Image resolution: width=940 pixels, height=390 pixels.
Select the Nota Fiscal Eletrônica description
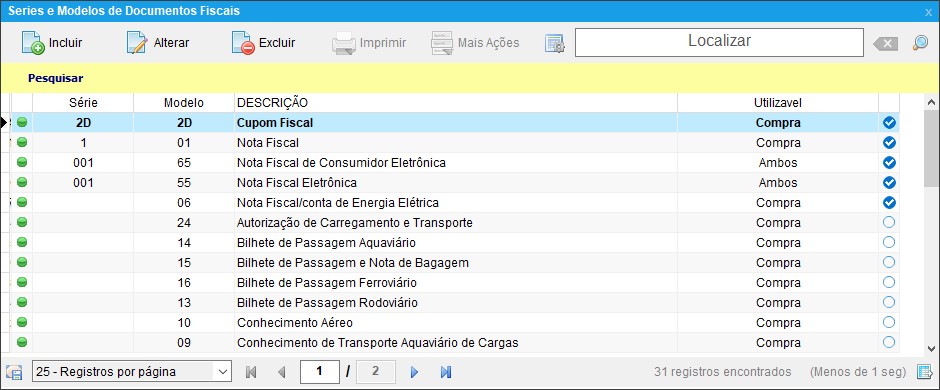(x=456, y=182)
